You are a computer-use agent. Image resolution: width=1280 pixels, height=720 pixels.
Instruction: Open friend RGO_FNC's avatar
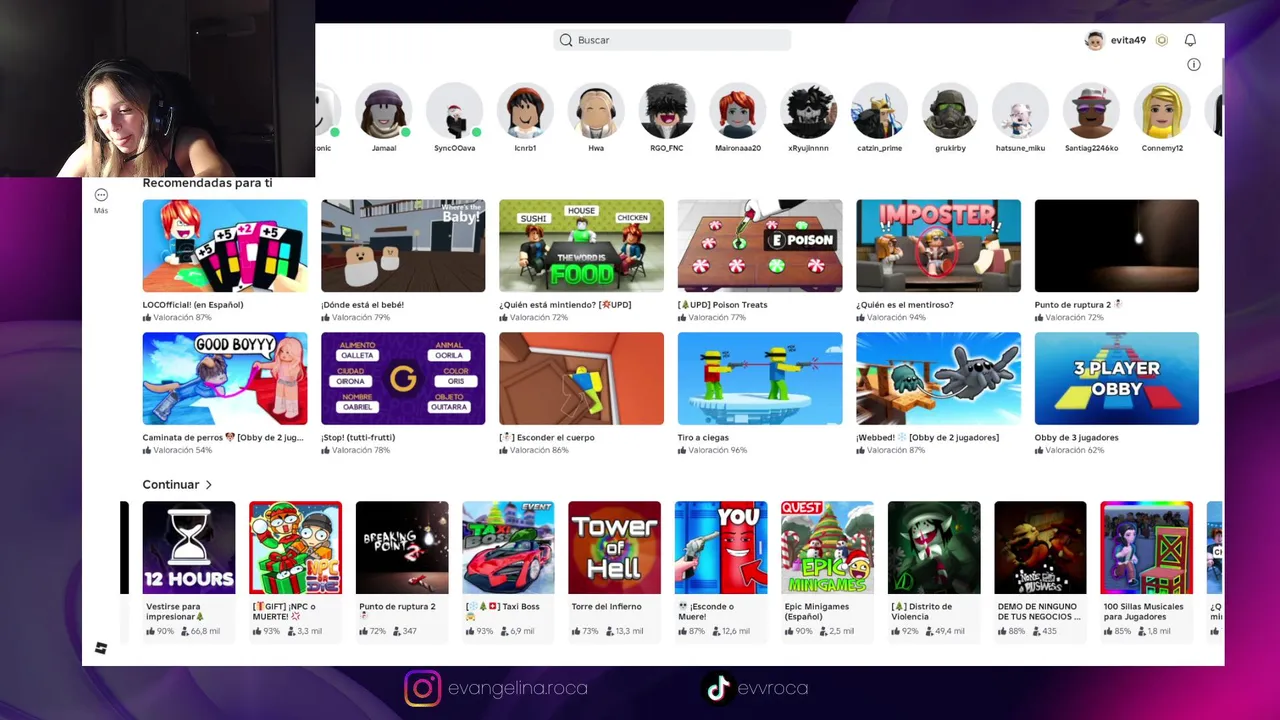[x=667, y=111]
